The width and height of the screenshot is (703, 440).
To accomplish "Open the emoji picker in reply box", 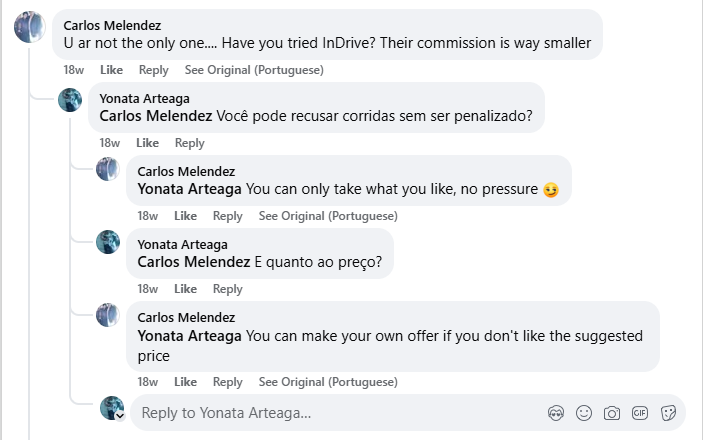I will [584, 413].
